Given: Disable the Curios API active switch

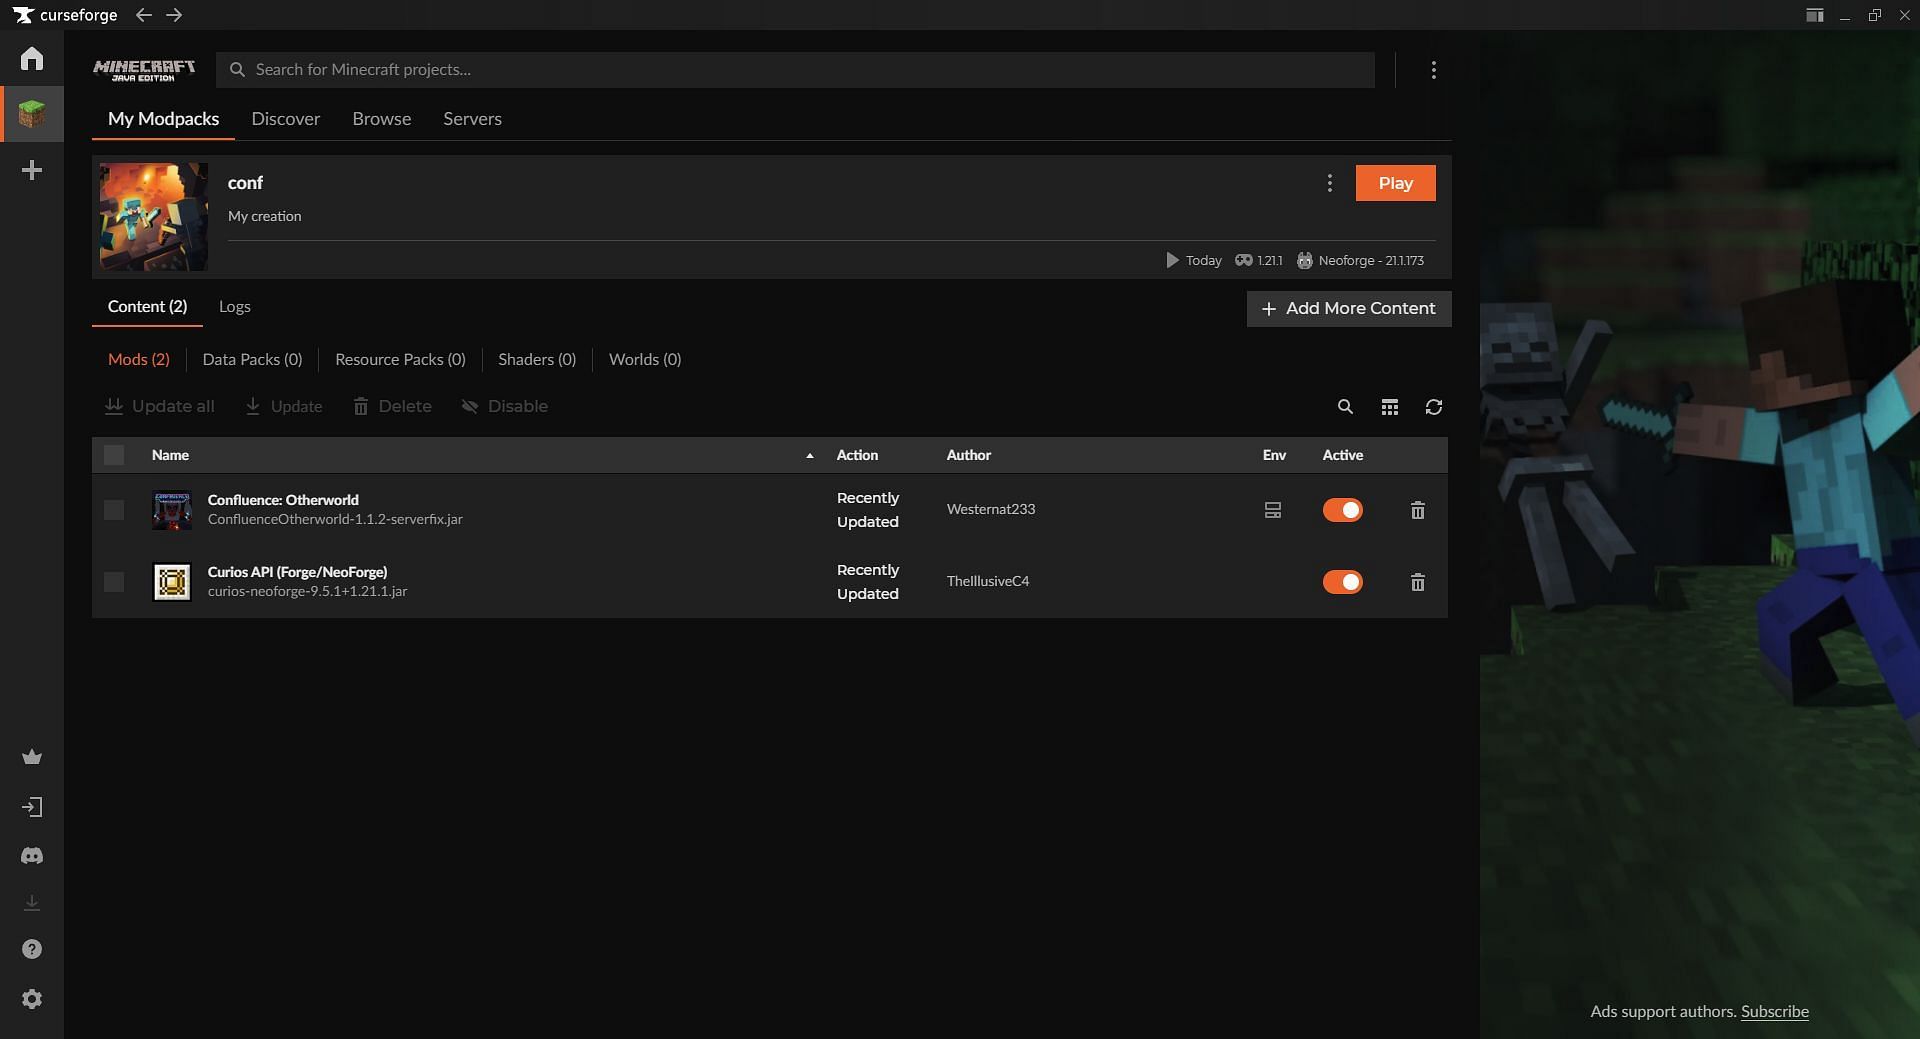Looking at the screenshot, I should pos(1342,582).
